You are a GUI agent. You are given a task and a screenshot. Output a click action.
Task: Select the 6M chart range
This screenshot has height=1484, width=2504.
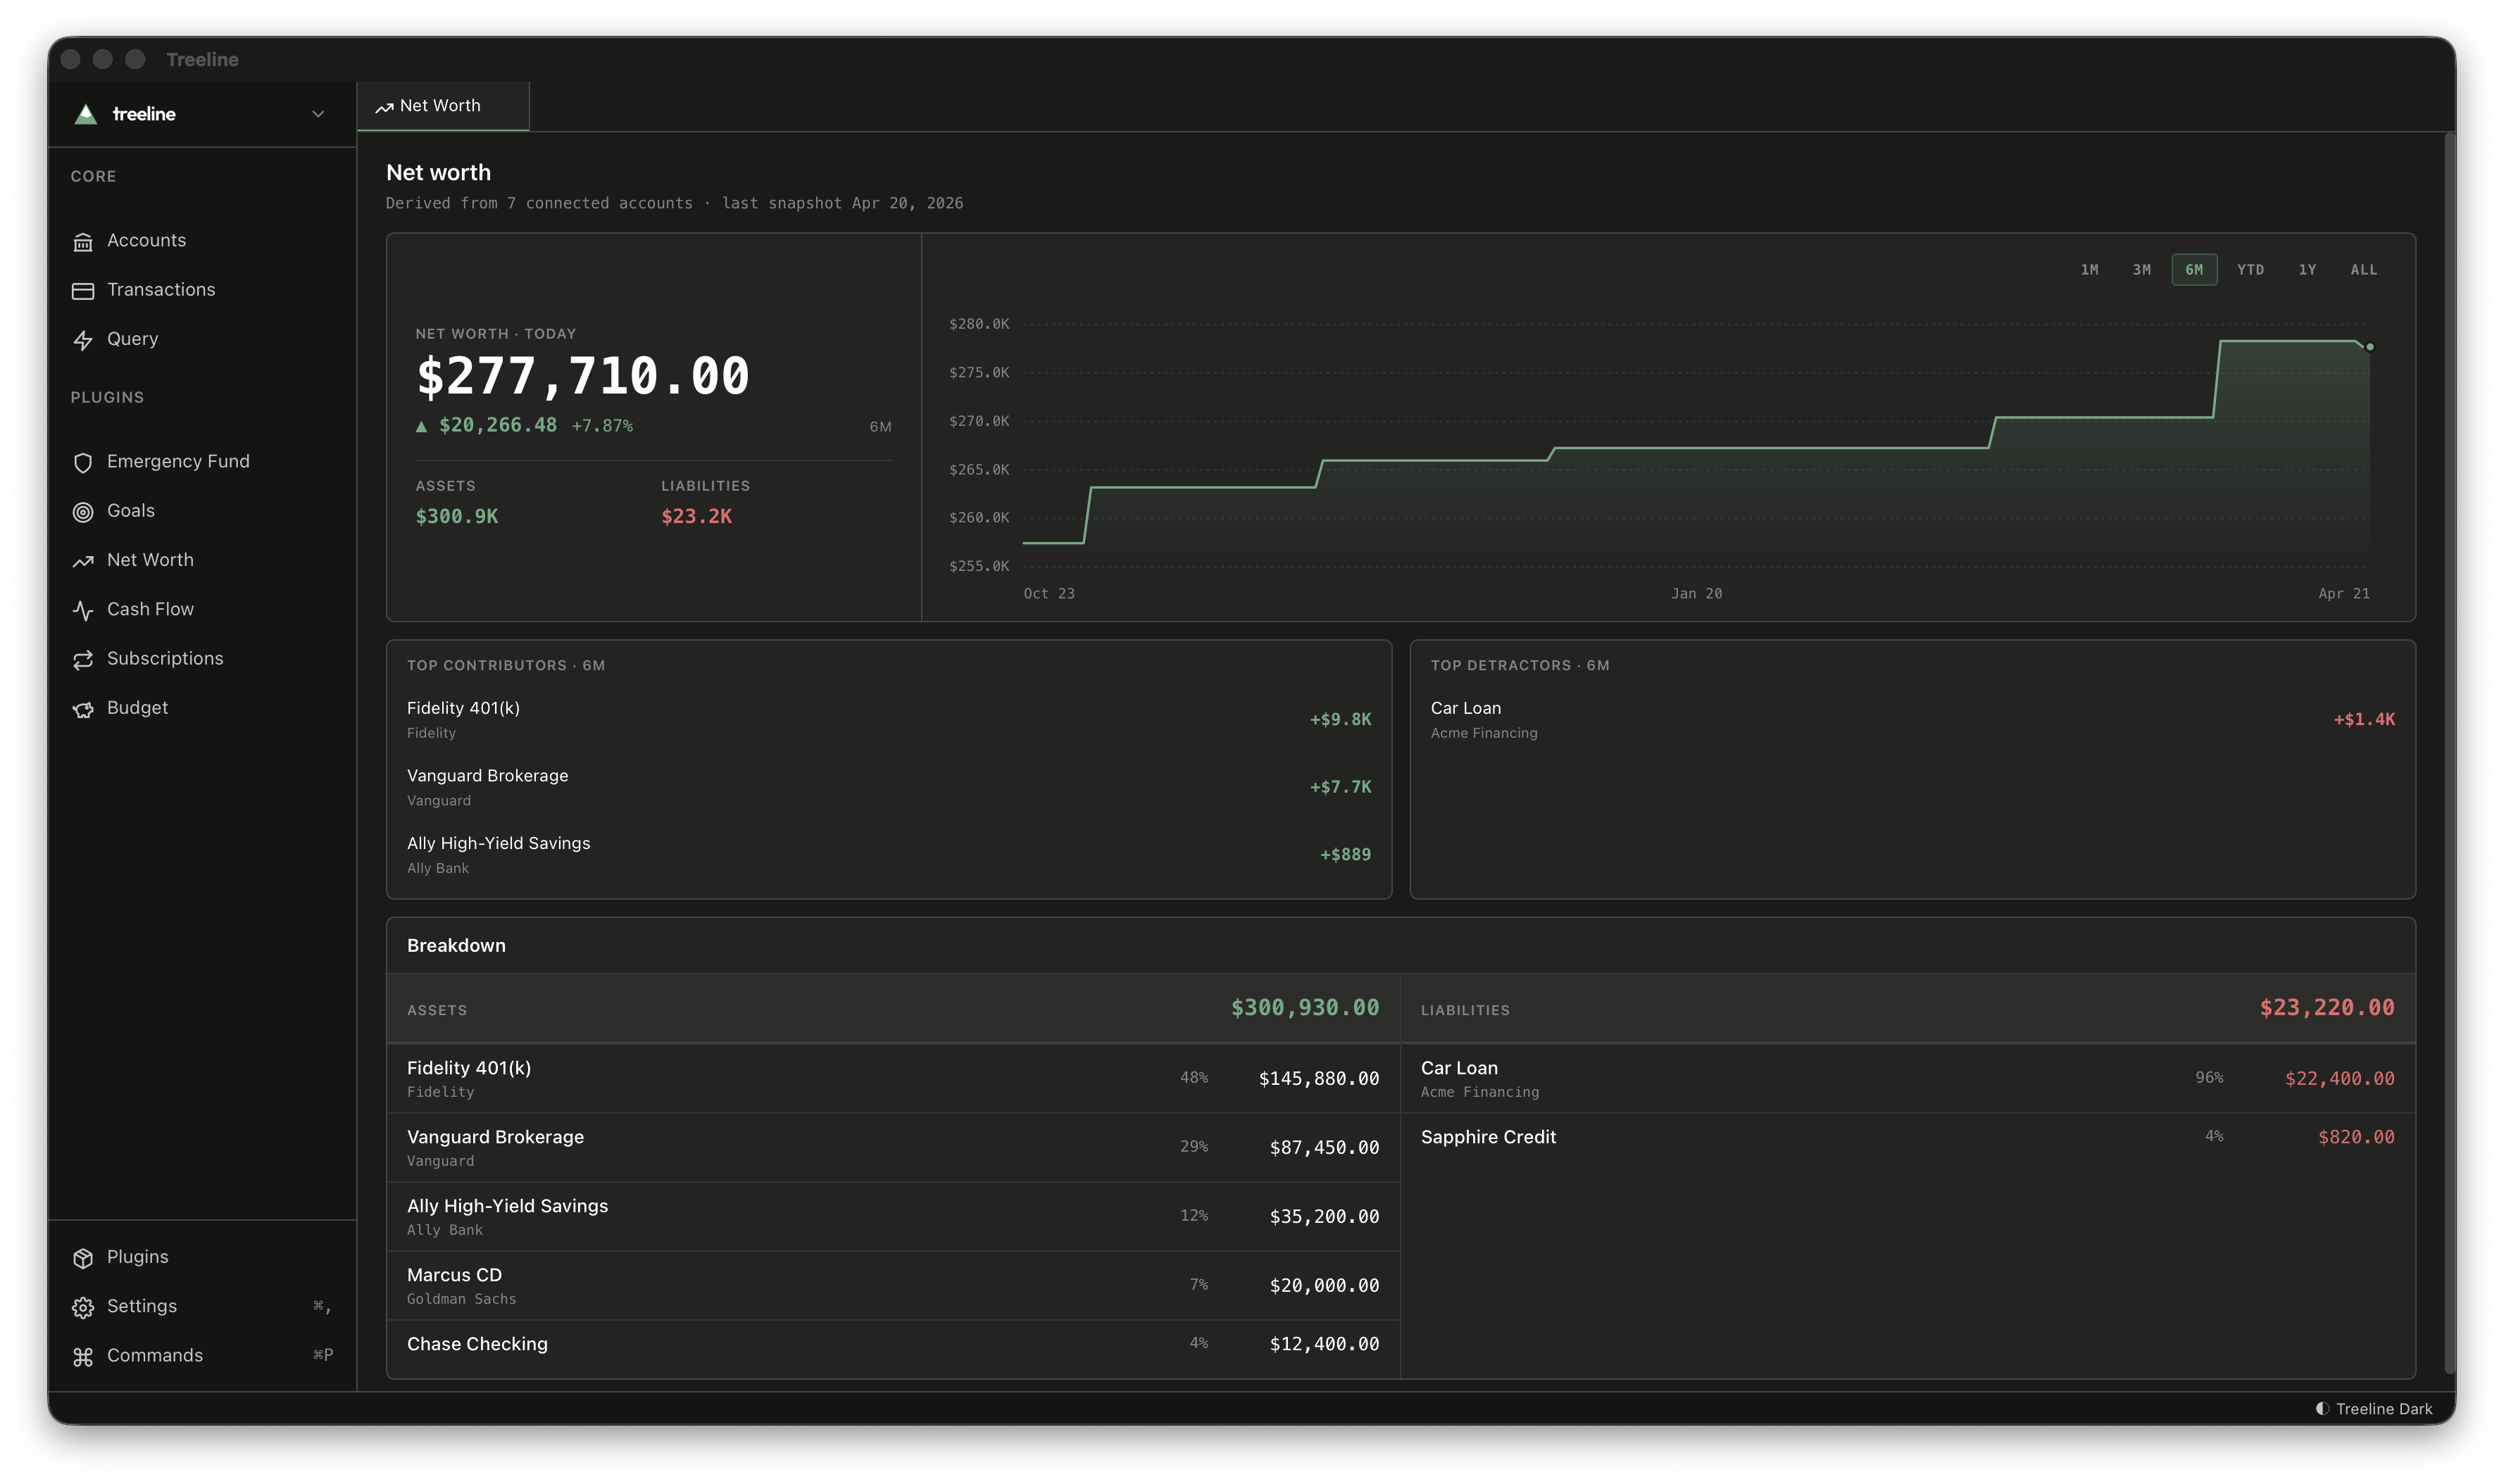2194,270
